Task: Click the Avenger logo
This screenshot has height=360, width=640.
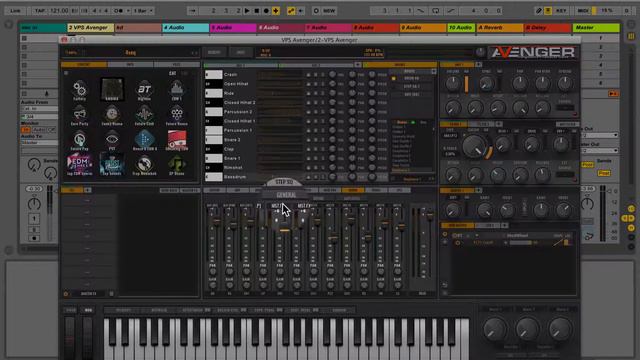Action: [532, 53]
